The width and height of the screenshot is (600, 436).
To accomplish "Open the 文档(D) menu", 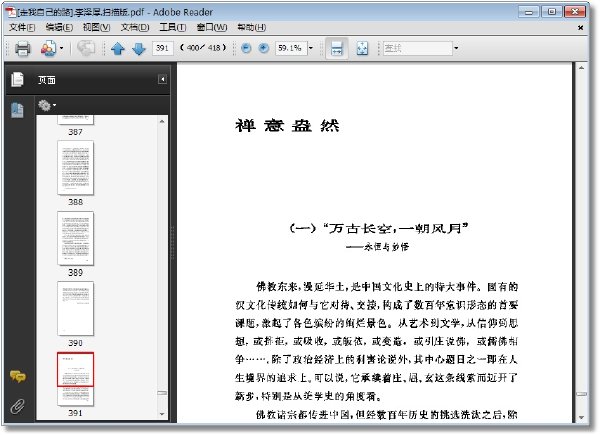I will pos(135,28).
